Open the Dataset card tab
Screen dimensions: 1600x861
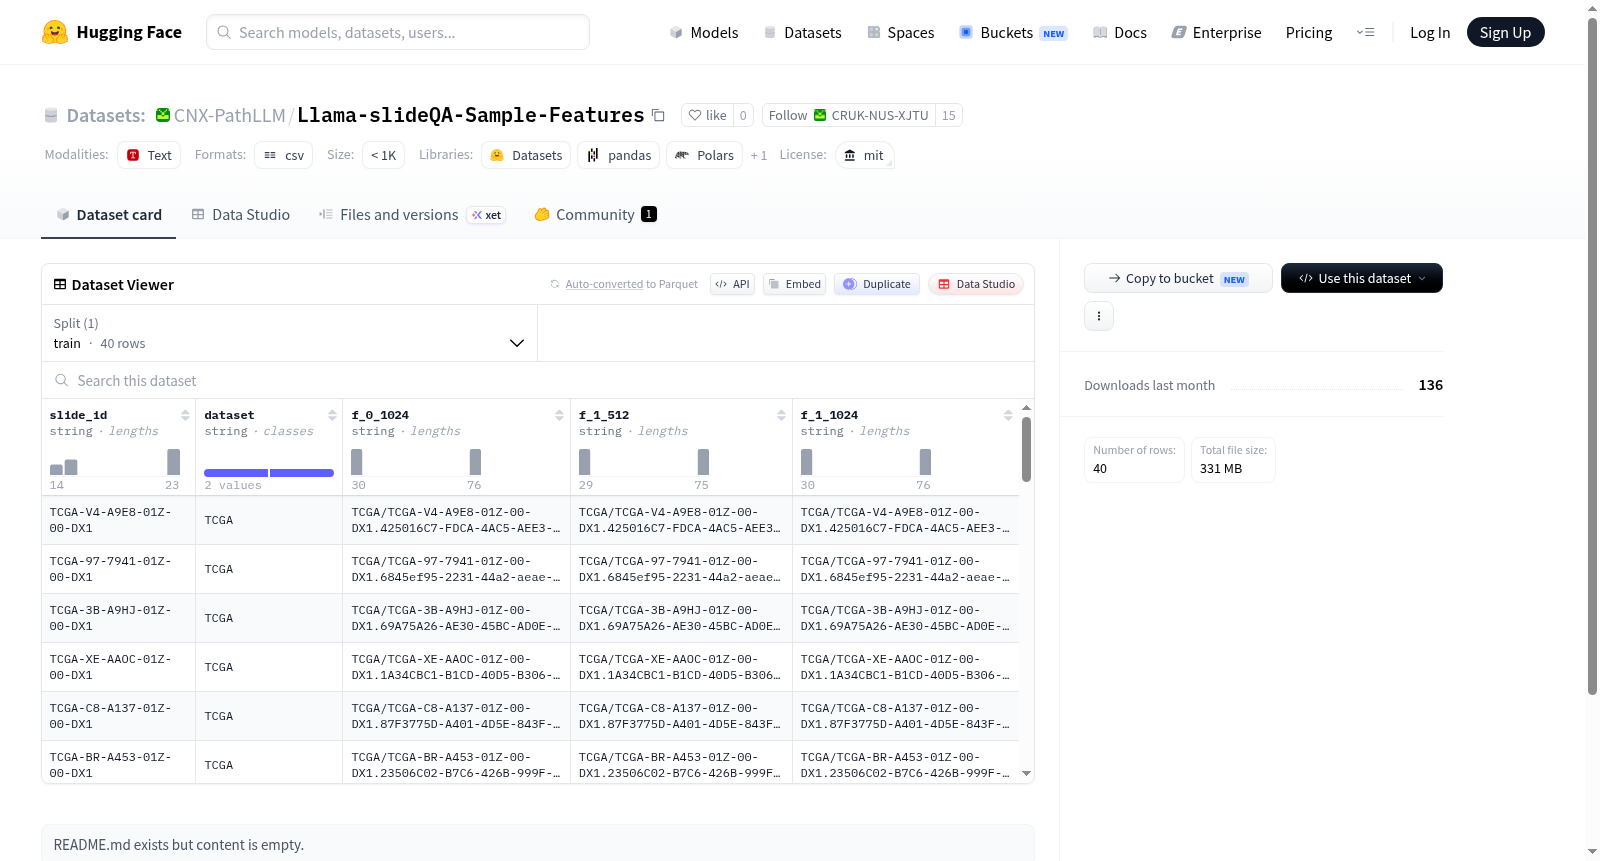pos(108,214)
